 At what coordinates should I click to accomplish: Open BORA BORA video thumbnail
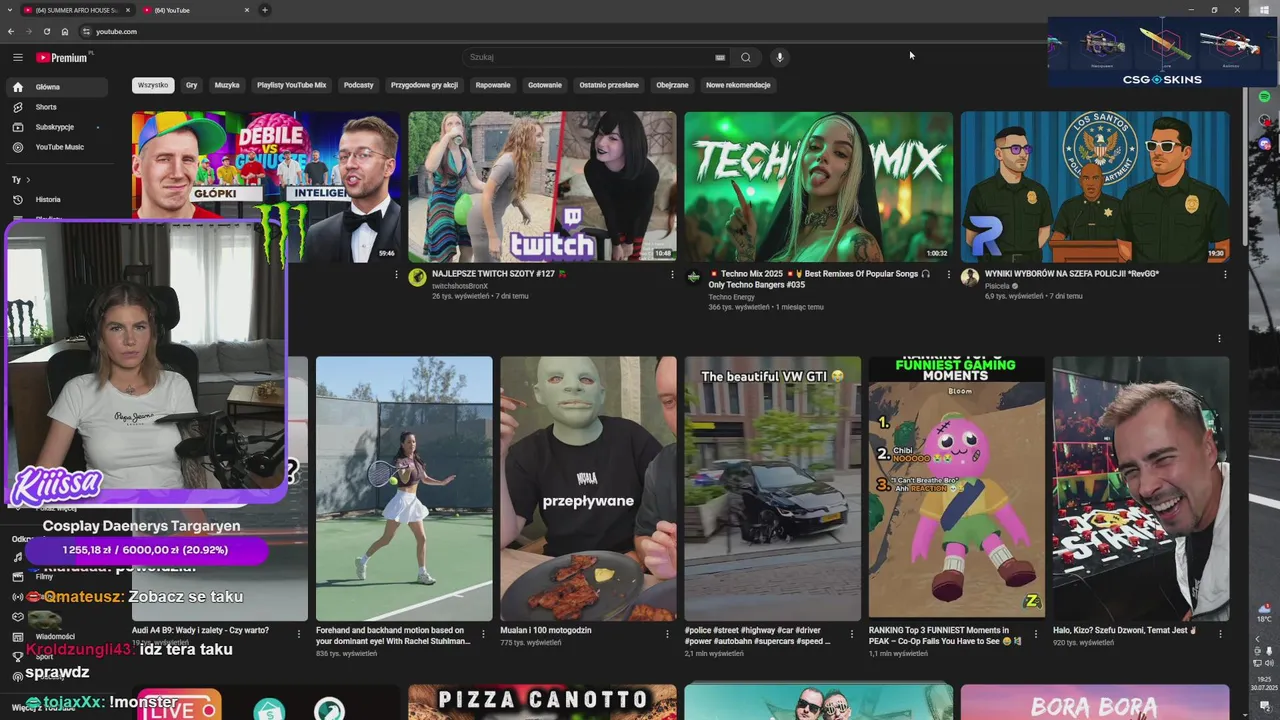point(1095,702)
